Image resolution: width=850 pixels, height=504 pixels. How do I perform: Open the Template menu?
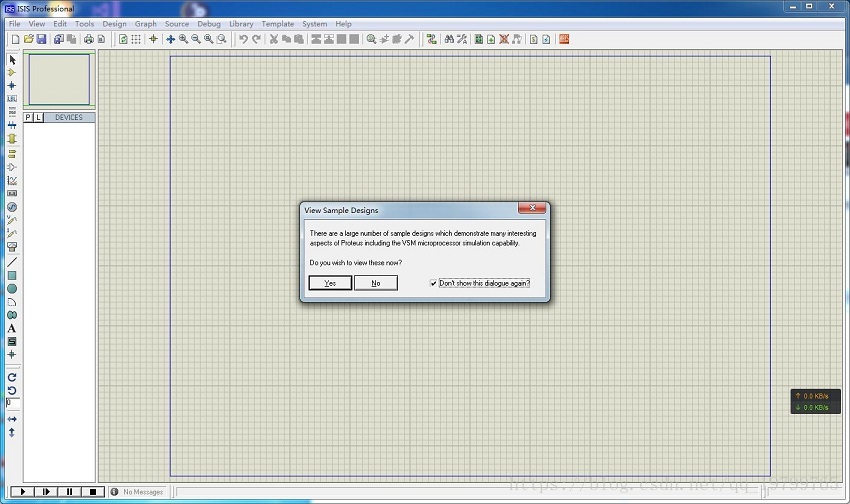tap(278, 24)
